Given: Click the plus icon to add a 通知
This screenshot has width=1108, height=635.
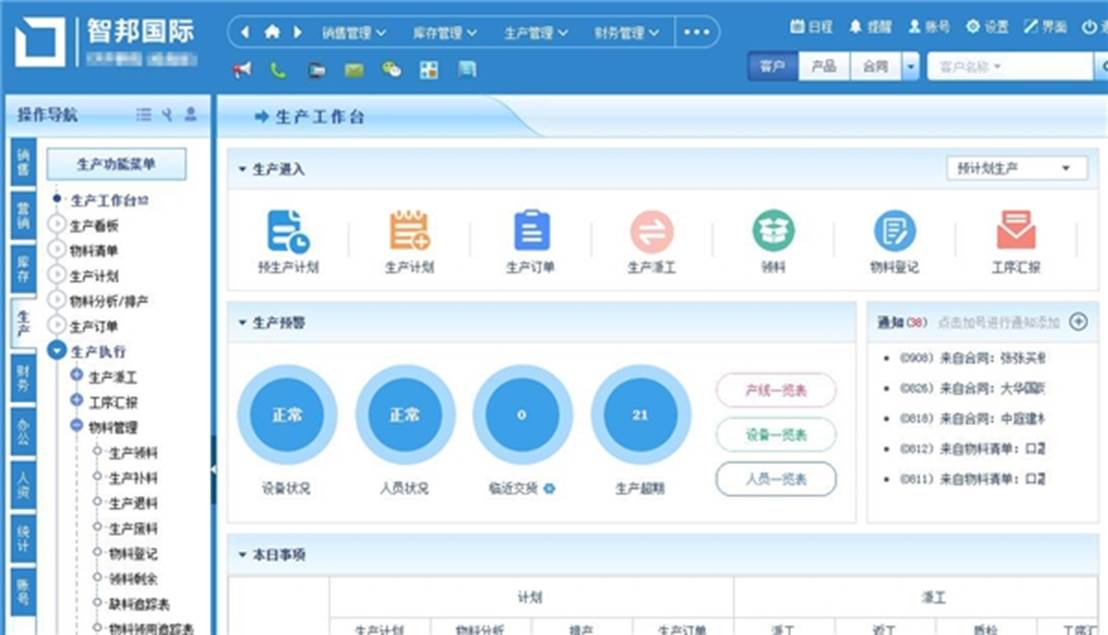Looking at the screenshot, I should (1078, 322).
